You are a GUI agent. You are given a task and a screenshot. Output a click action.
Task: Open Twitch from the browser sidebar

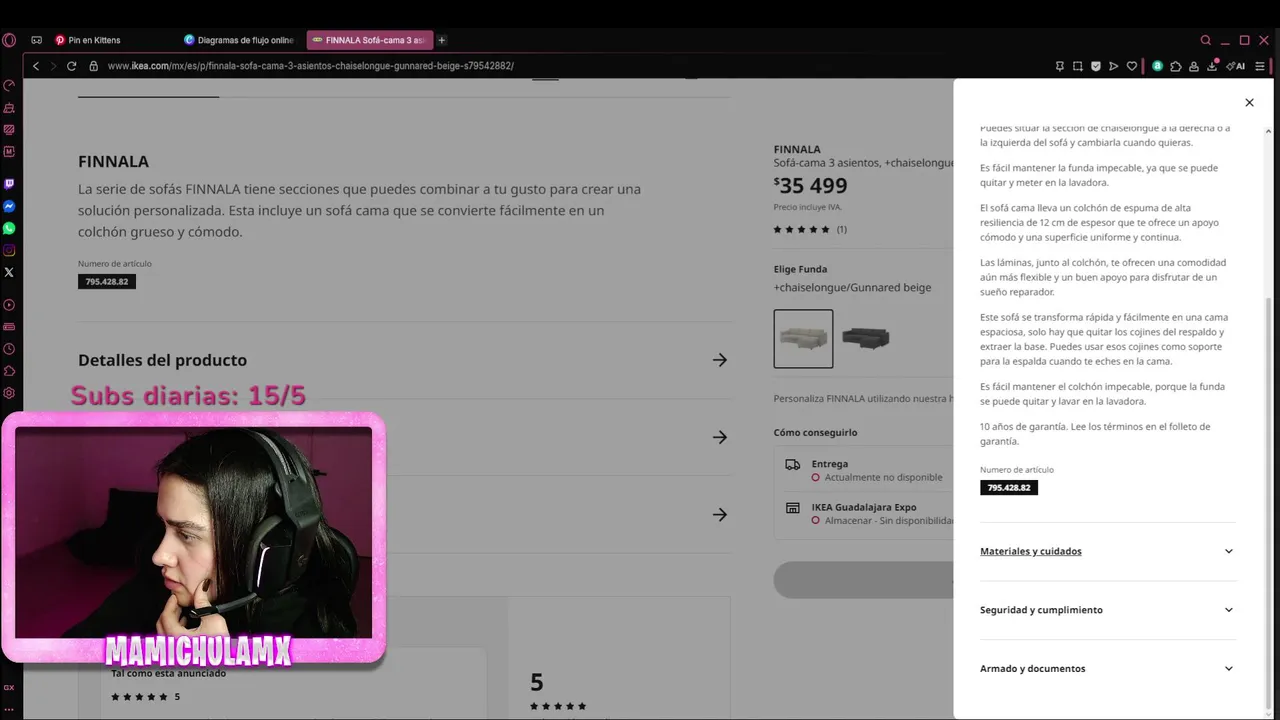(9, 184)
